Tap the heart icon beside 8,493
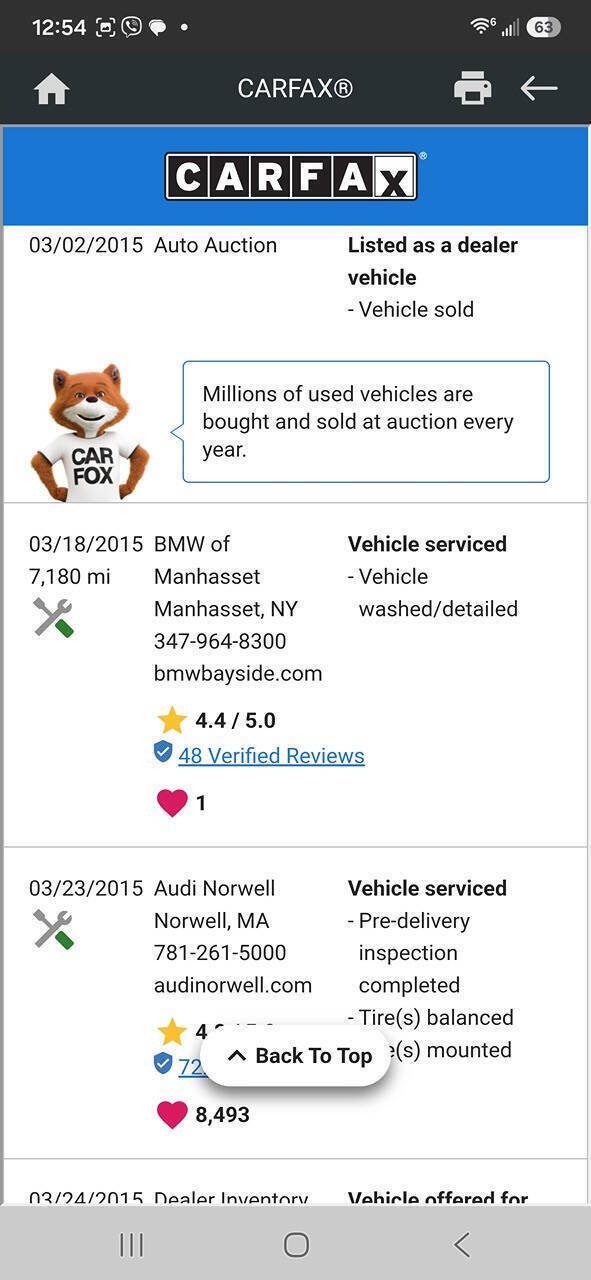This screenshot has width=591, height=1280. (x=172, y=1114)
